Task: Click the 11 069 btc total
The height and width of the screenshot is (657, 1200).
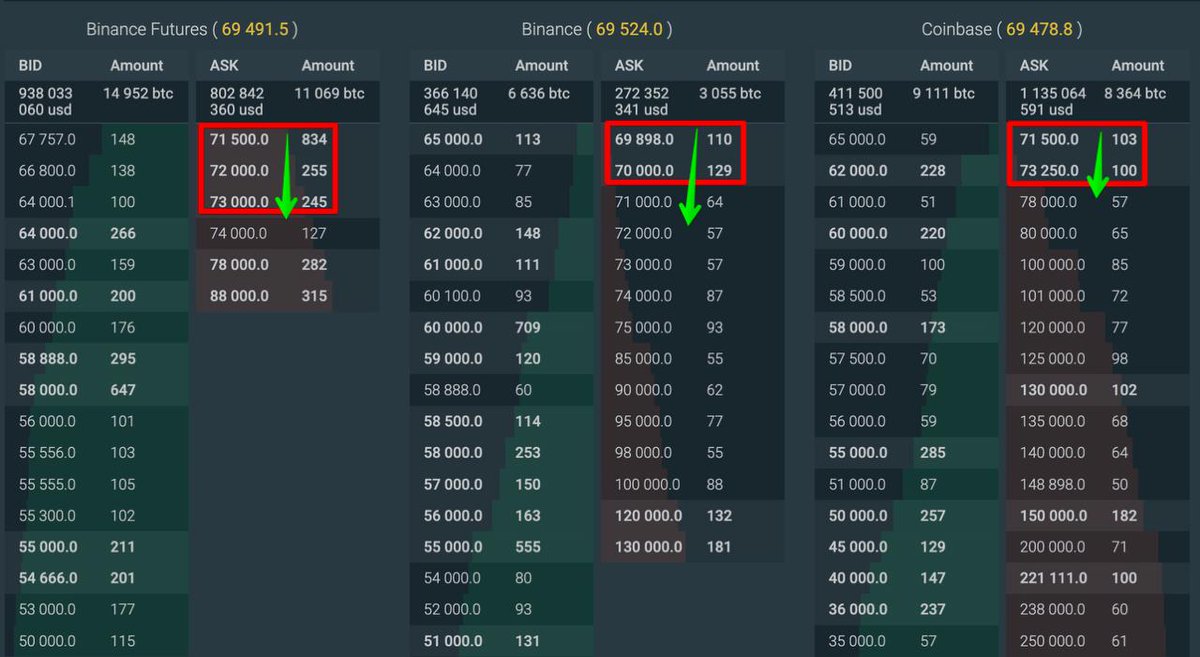Action: pyautogui.click(x=330, y=93)
